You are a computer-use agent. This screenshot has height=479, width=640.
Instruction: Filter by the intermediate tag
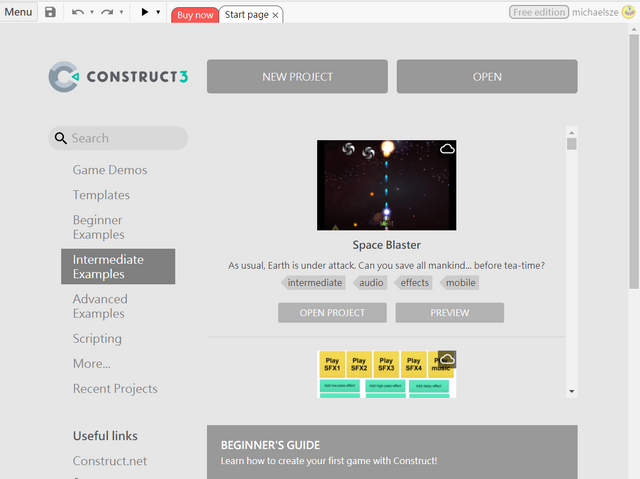(x=313, y=283)
